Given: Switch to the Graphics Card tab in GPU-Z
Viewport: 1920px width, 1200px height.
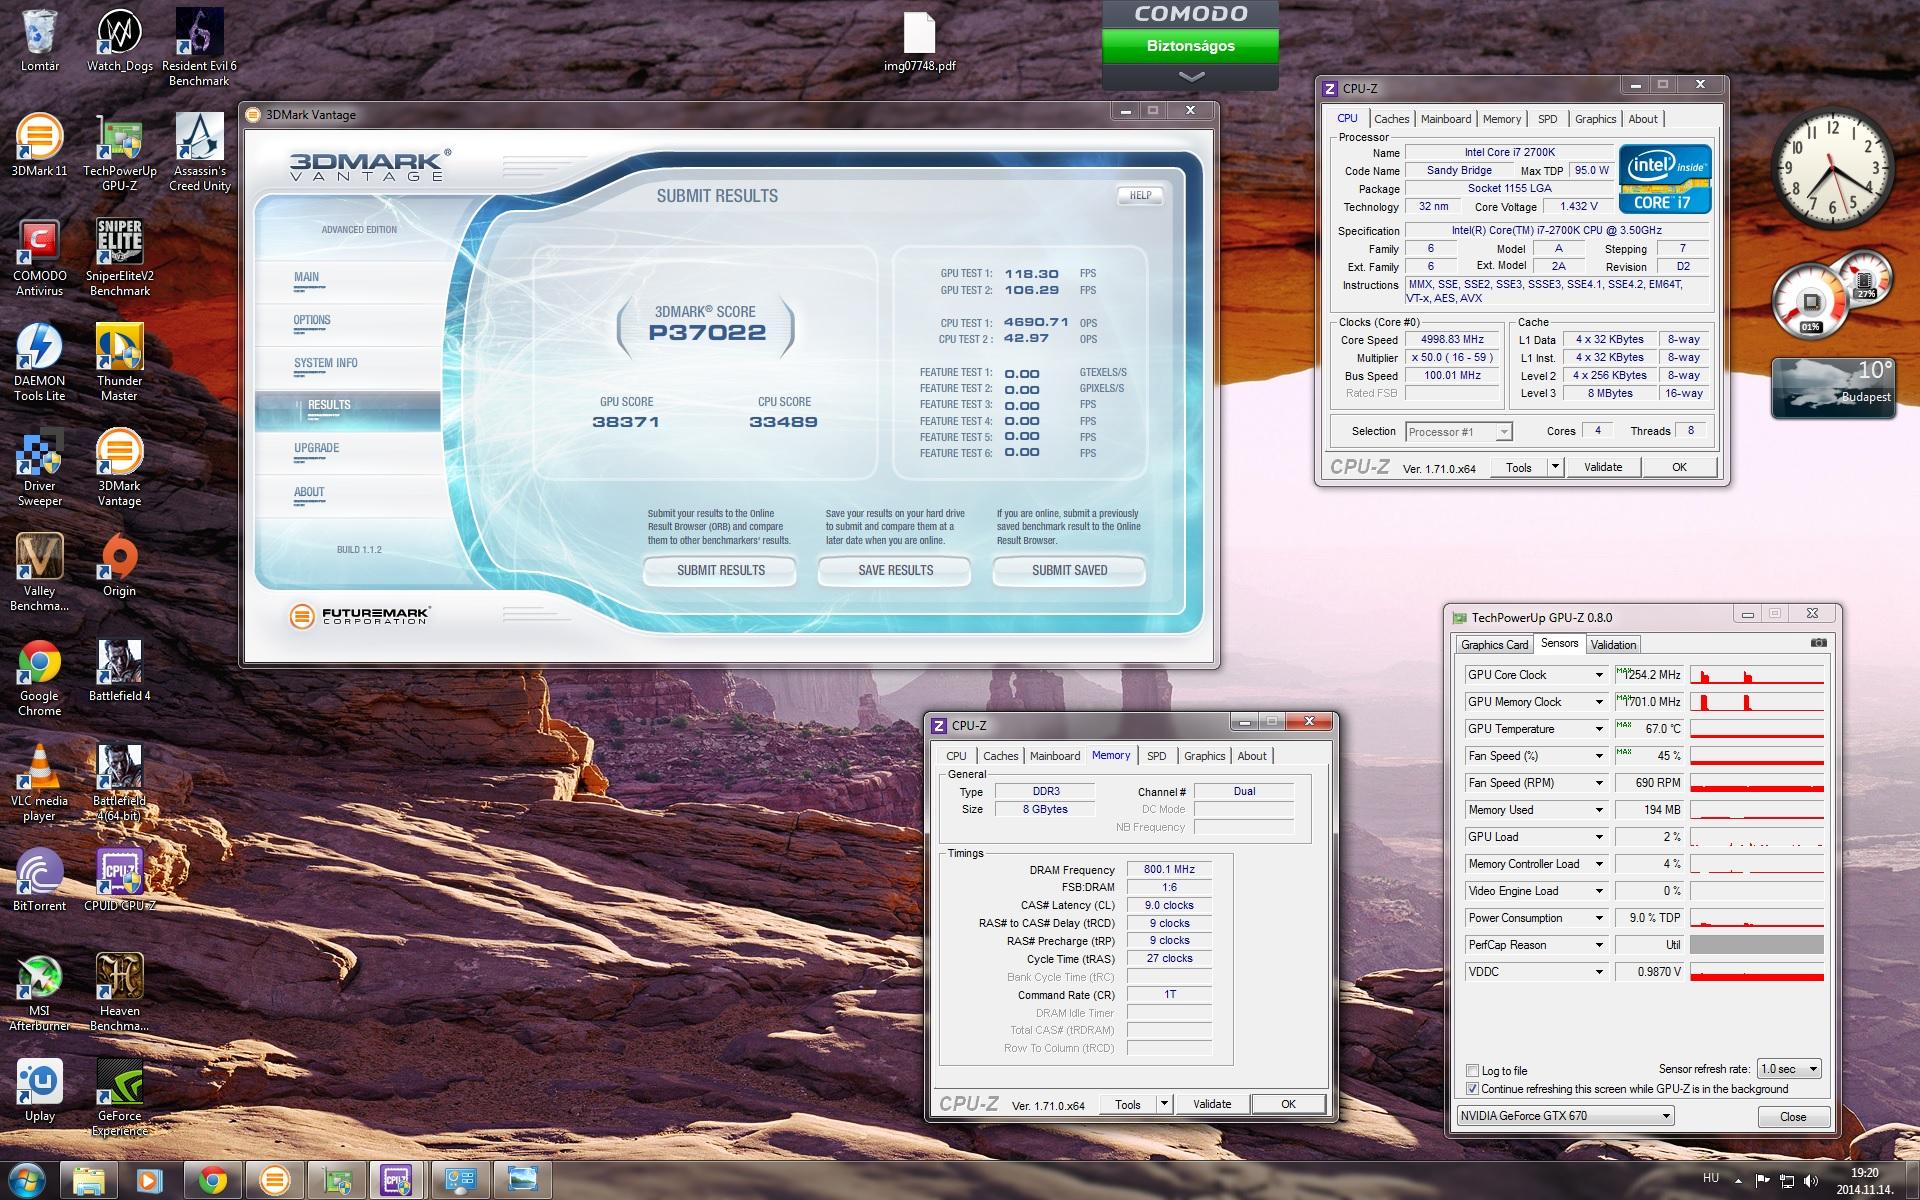Looking at the screenshot, I should tap(1494, 645).
